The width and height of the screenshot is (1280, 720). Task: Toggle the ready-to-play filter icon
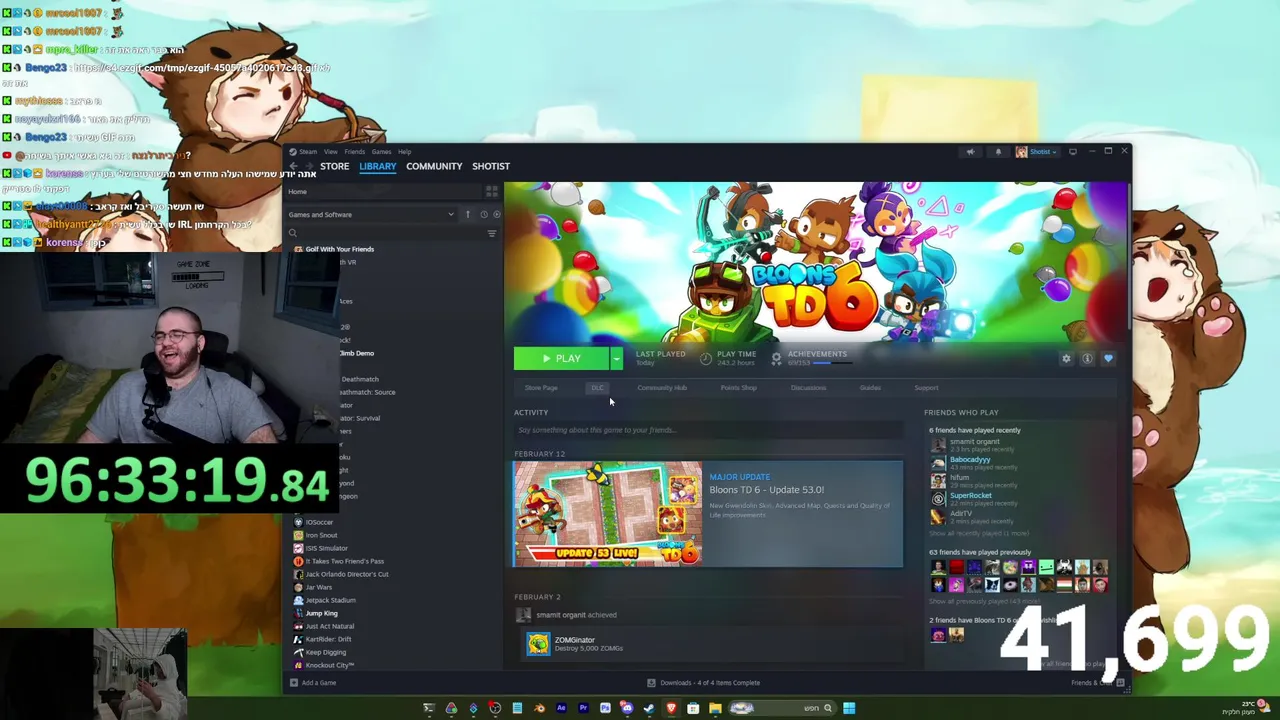[497, 214]
